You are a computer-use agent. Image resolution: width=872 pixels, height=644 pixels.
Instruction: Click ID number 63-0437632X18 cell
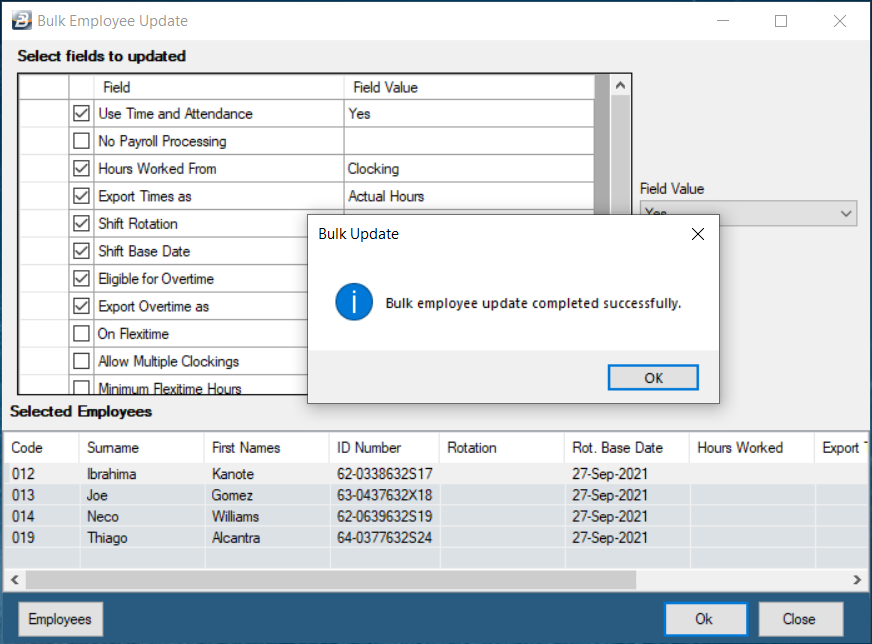[x=385, y=495]
